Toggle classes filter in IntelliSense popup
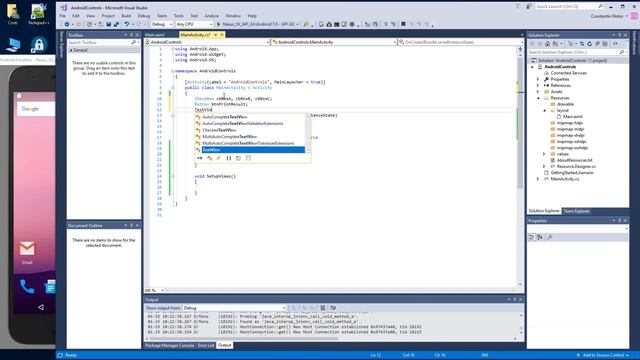 point(209,158)
